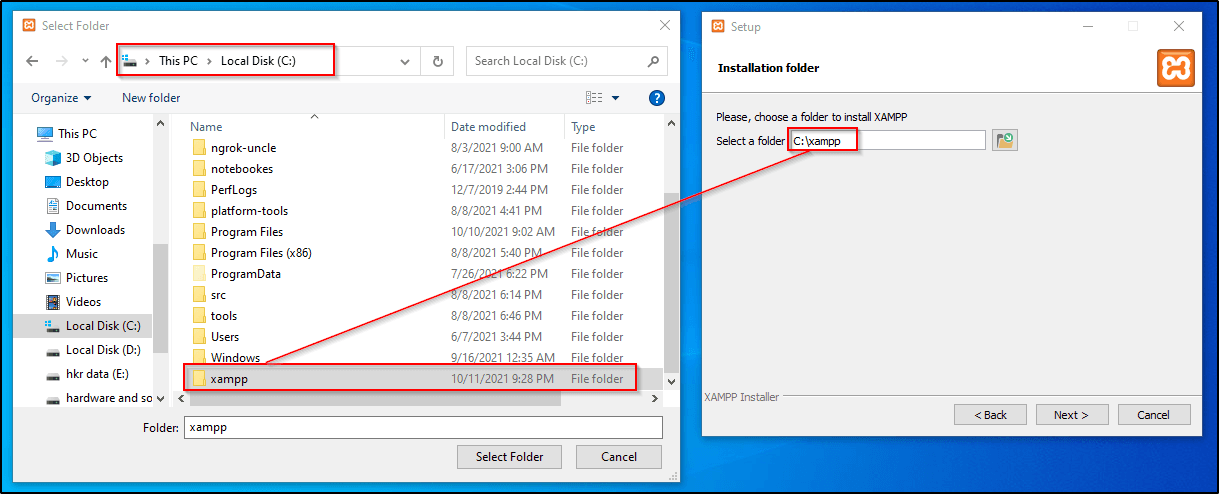Viewport: 1219px width, 494px height.
Task: Click the Back arrow in Select Folder dialog
Action: coord(32,61)
